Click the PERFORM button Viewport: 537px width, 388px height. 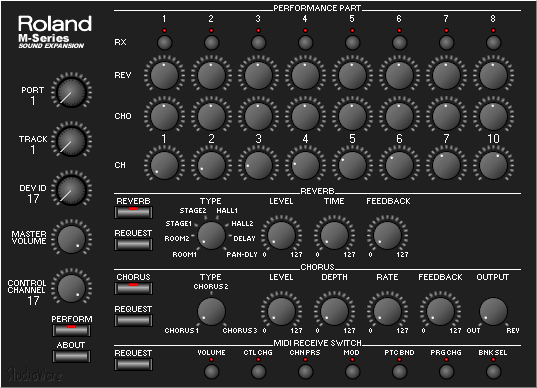pyautogui.click(x=71, y=330)
